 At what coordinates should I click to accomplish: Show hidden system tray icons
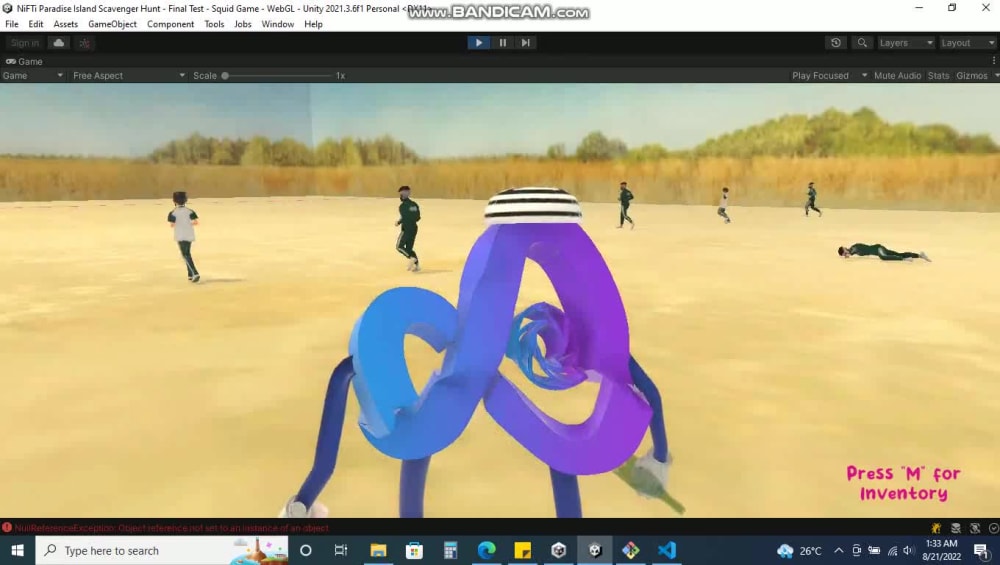pos(839,551)
